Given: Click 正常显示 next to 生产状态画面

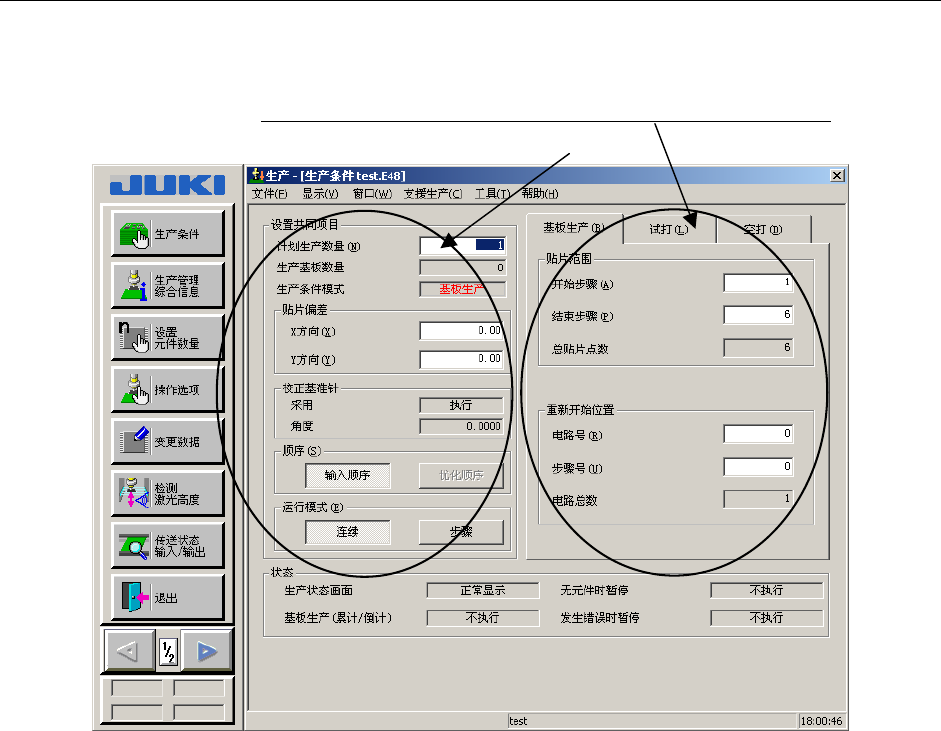Looking at the screenshot, I should [x=483, y=591].
